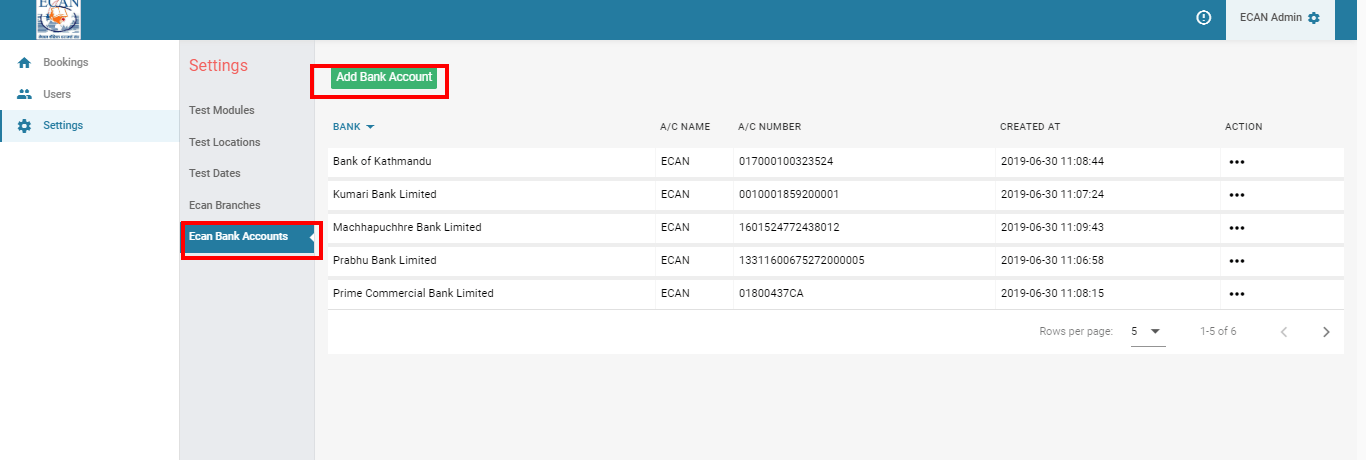Select the Bank of Kathmandu cell
Viewport: 1366px width, 460px height.
click(382, 161)
